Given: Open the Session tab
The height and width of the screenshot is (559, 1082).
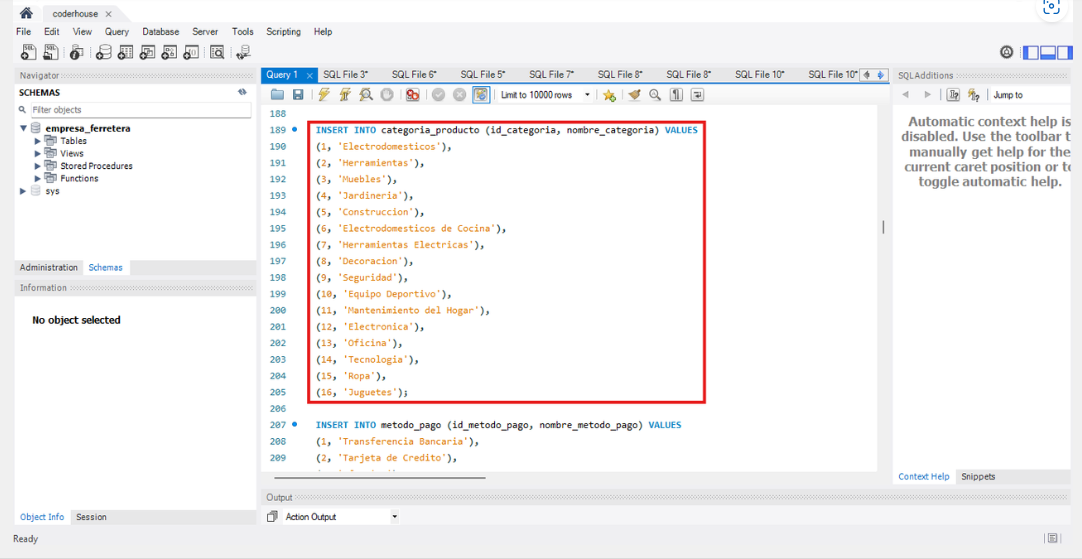Looking at the screenshot, I should pos(91,516).
